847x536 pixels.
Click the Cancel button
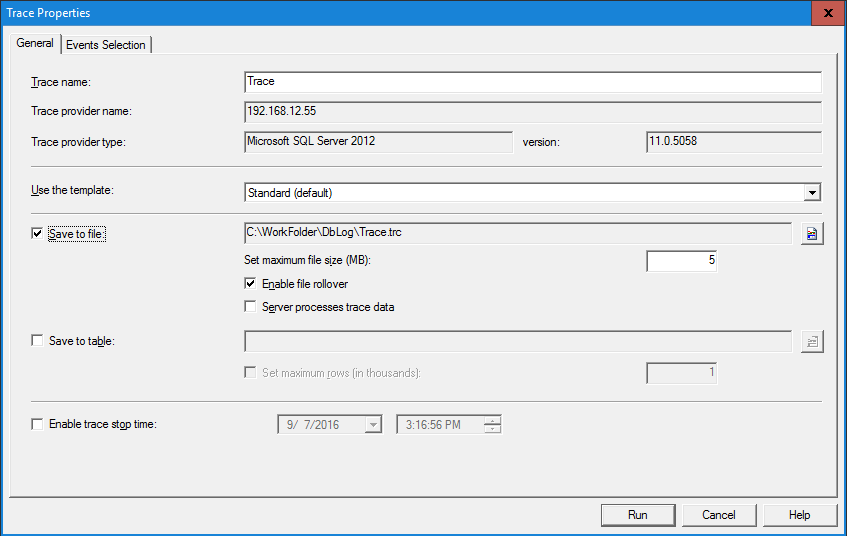click(719, 515)
